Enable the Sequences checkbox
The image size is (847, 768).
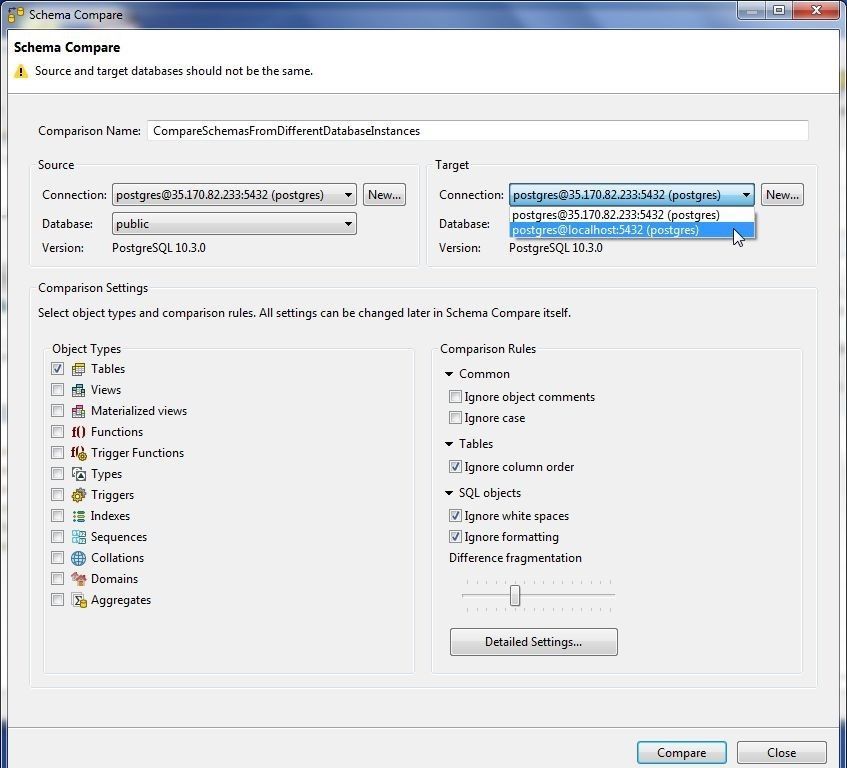pos(57,537)
